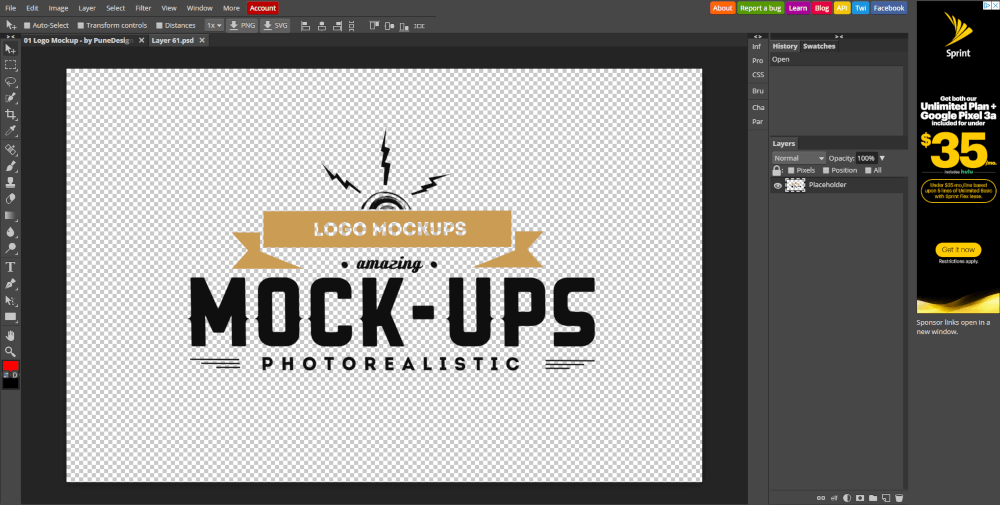Hide the Placeholder layer via eye icon

[x=777, y=186]
